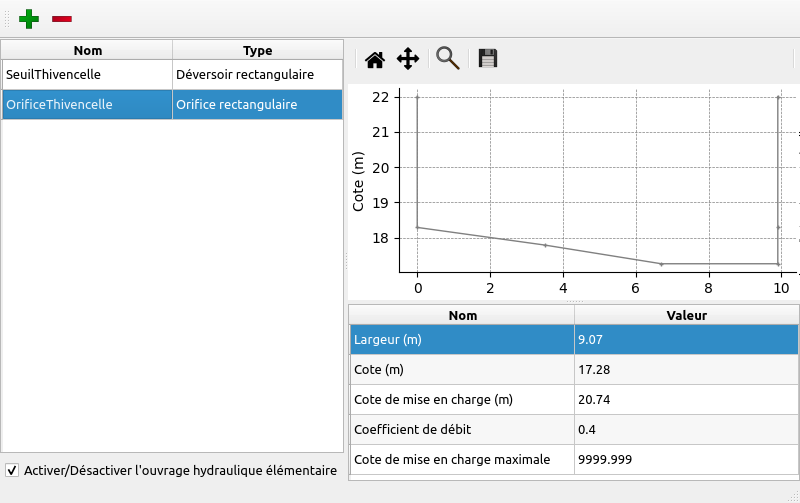
Task: Click the green plus add structure icon
Action: click(x=30, y=18)
